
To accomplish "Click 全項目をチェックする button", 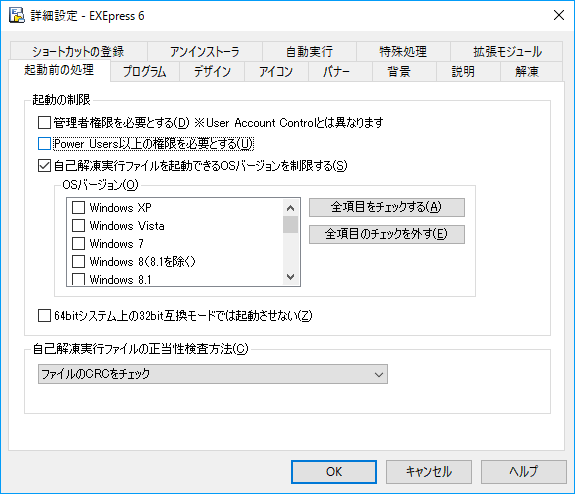I will 387,207.
